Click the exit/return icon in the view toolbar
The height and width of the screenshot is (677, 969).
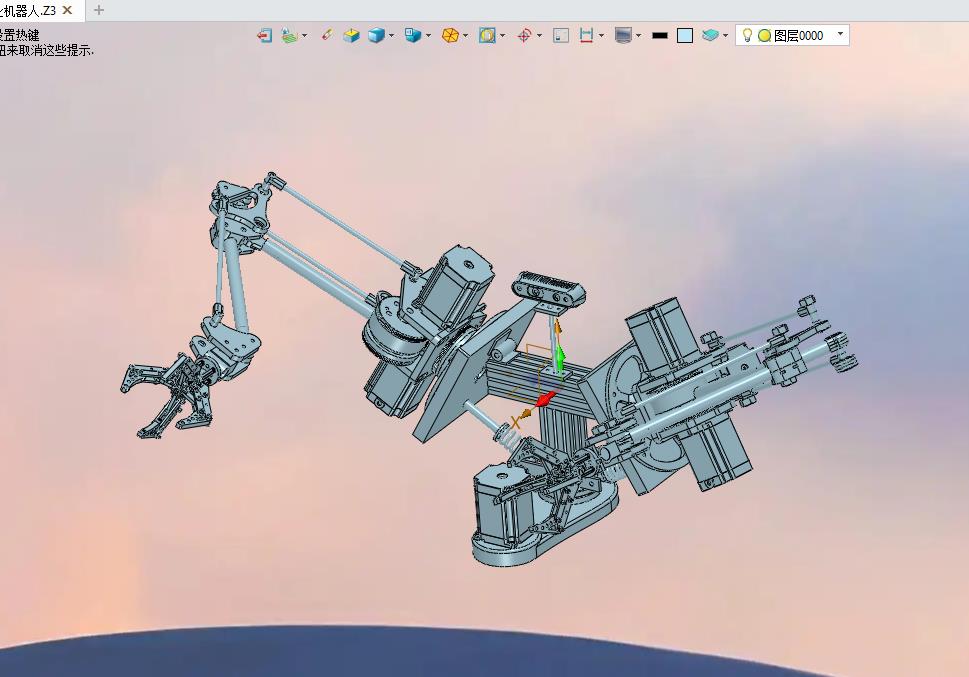264,36
